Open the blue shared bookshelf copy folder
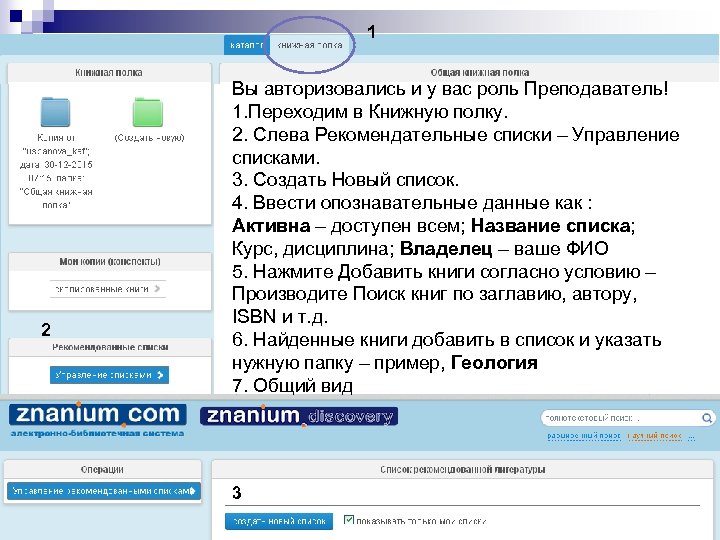Screen dimensions: 720x540 [55, 112]
